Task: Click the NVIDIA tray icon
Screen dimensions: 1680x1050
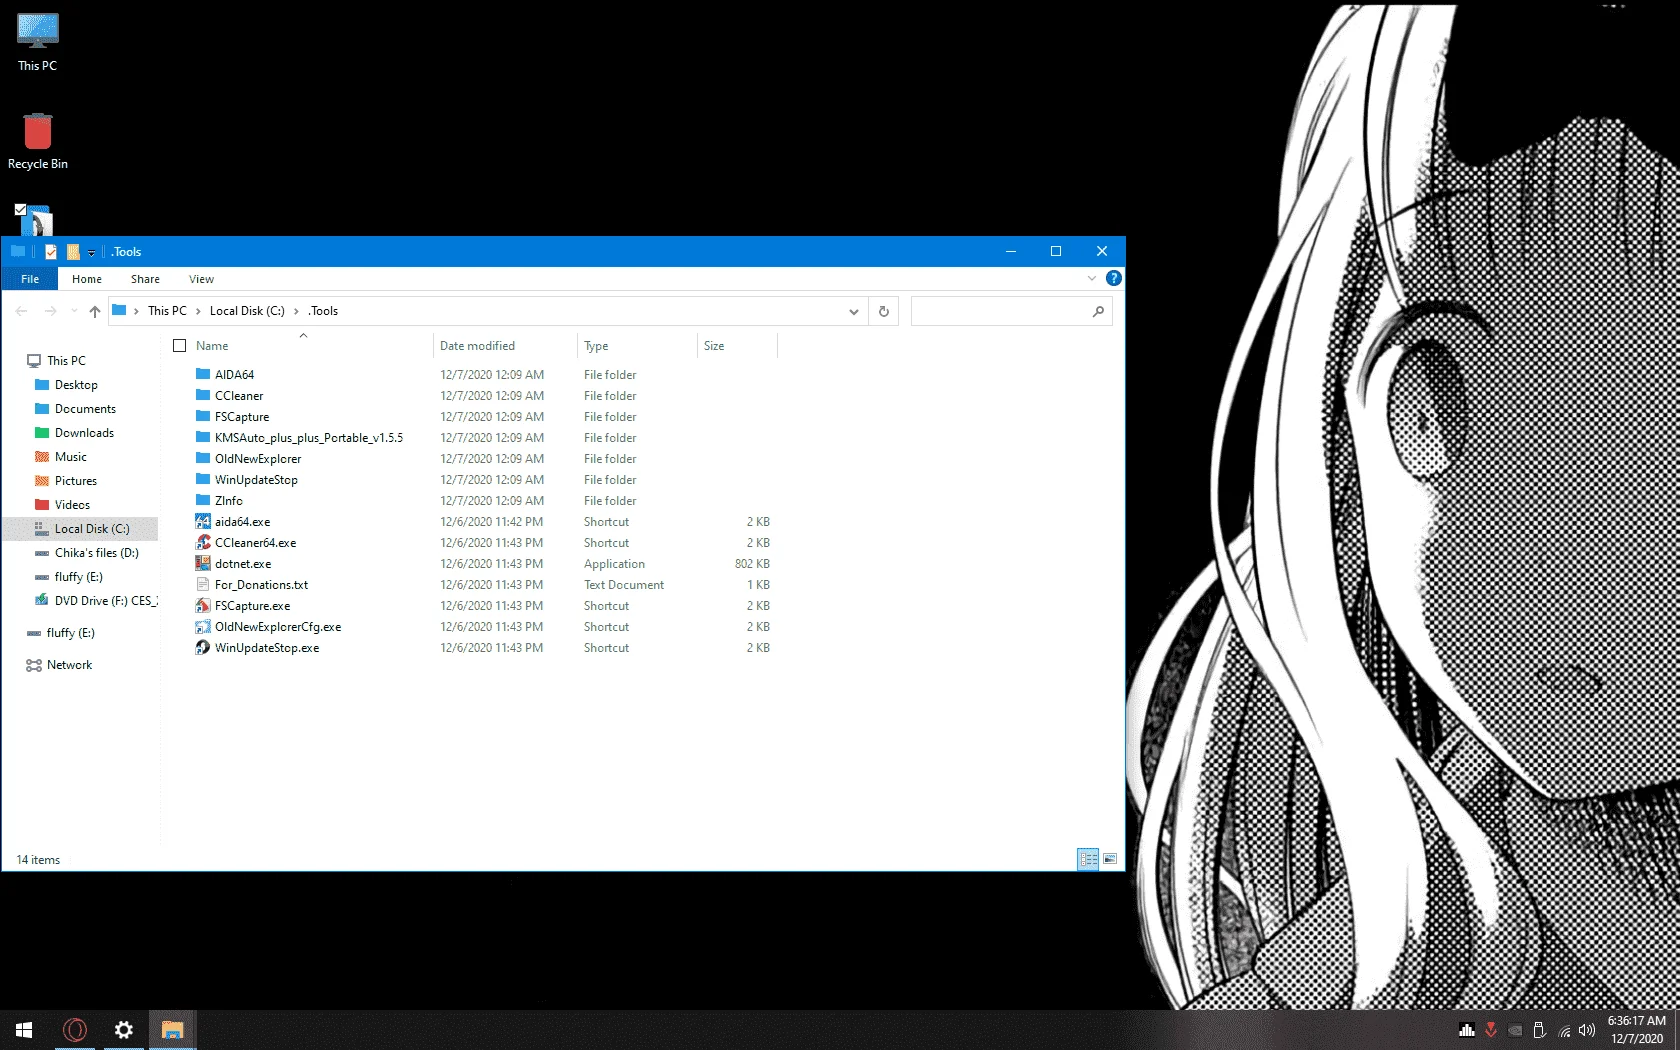Action: pyautogui.click(x=1516, y=1030)
